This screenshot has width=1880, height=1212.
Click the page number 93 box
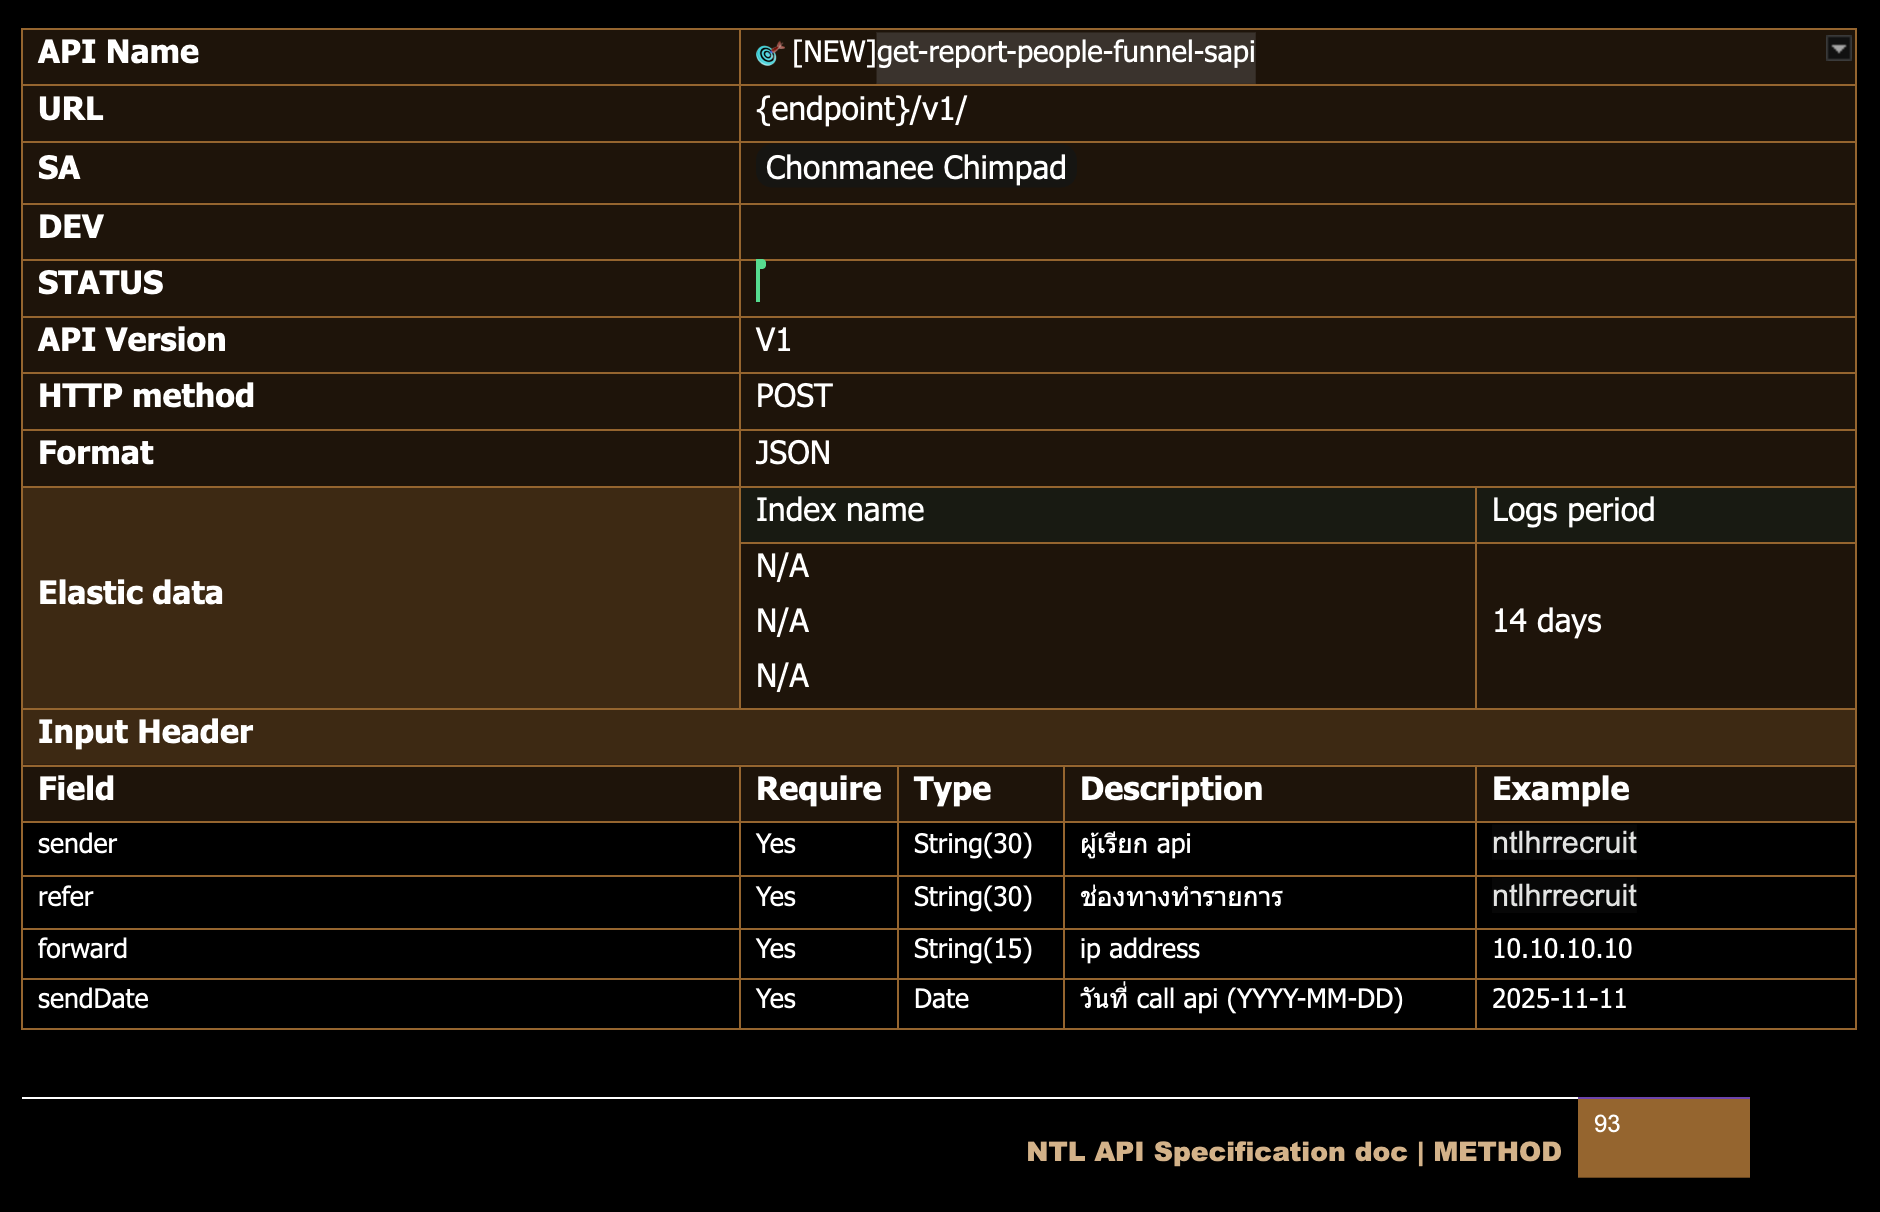[x=1662, y=1137]
